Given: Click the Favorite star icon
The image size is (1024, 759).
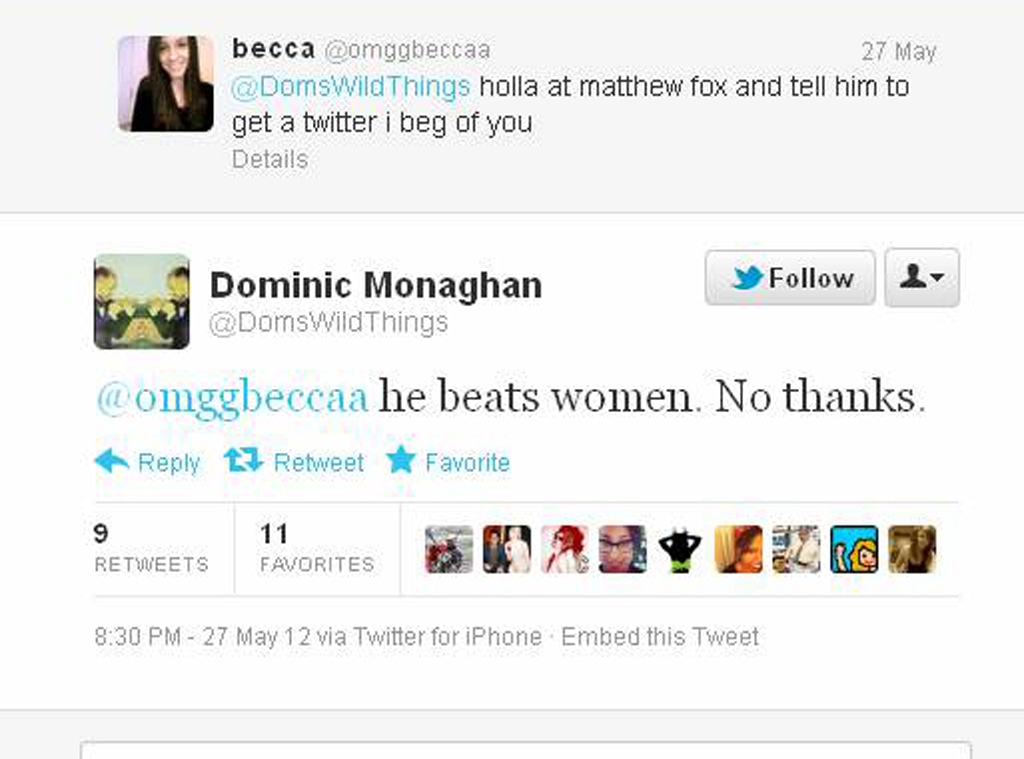Looking at the screenshot, I should [401, 460].
